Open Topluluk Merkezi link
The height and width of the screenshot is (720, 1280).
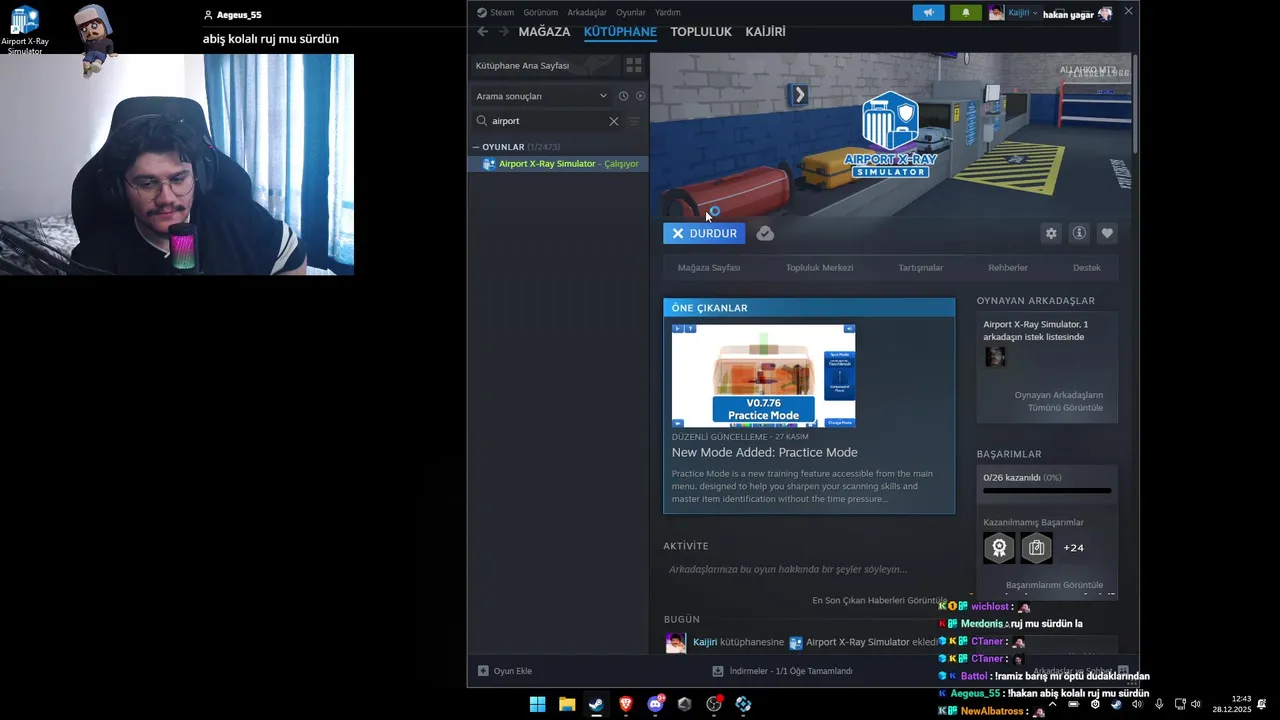(x=819, y=268)
